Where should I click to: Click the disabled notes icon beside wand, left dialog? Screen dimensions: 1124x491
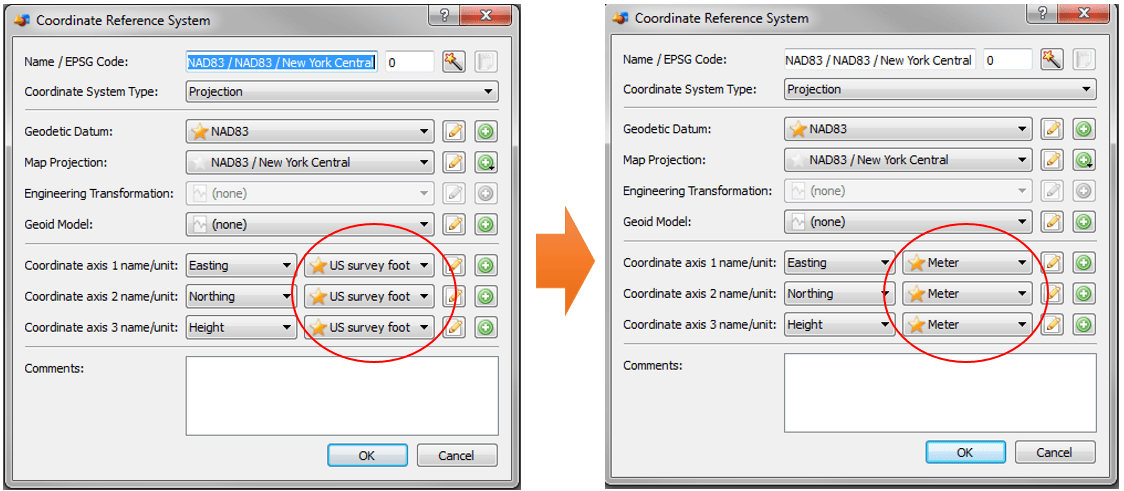(486, 62)
